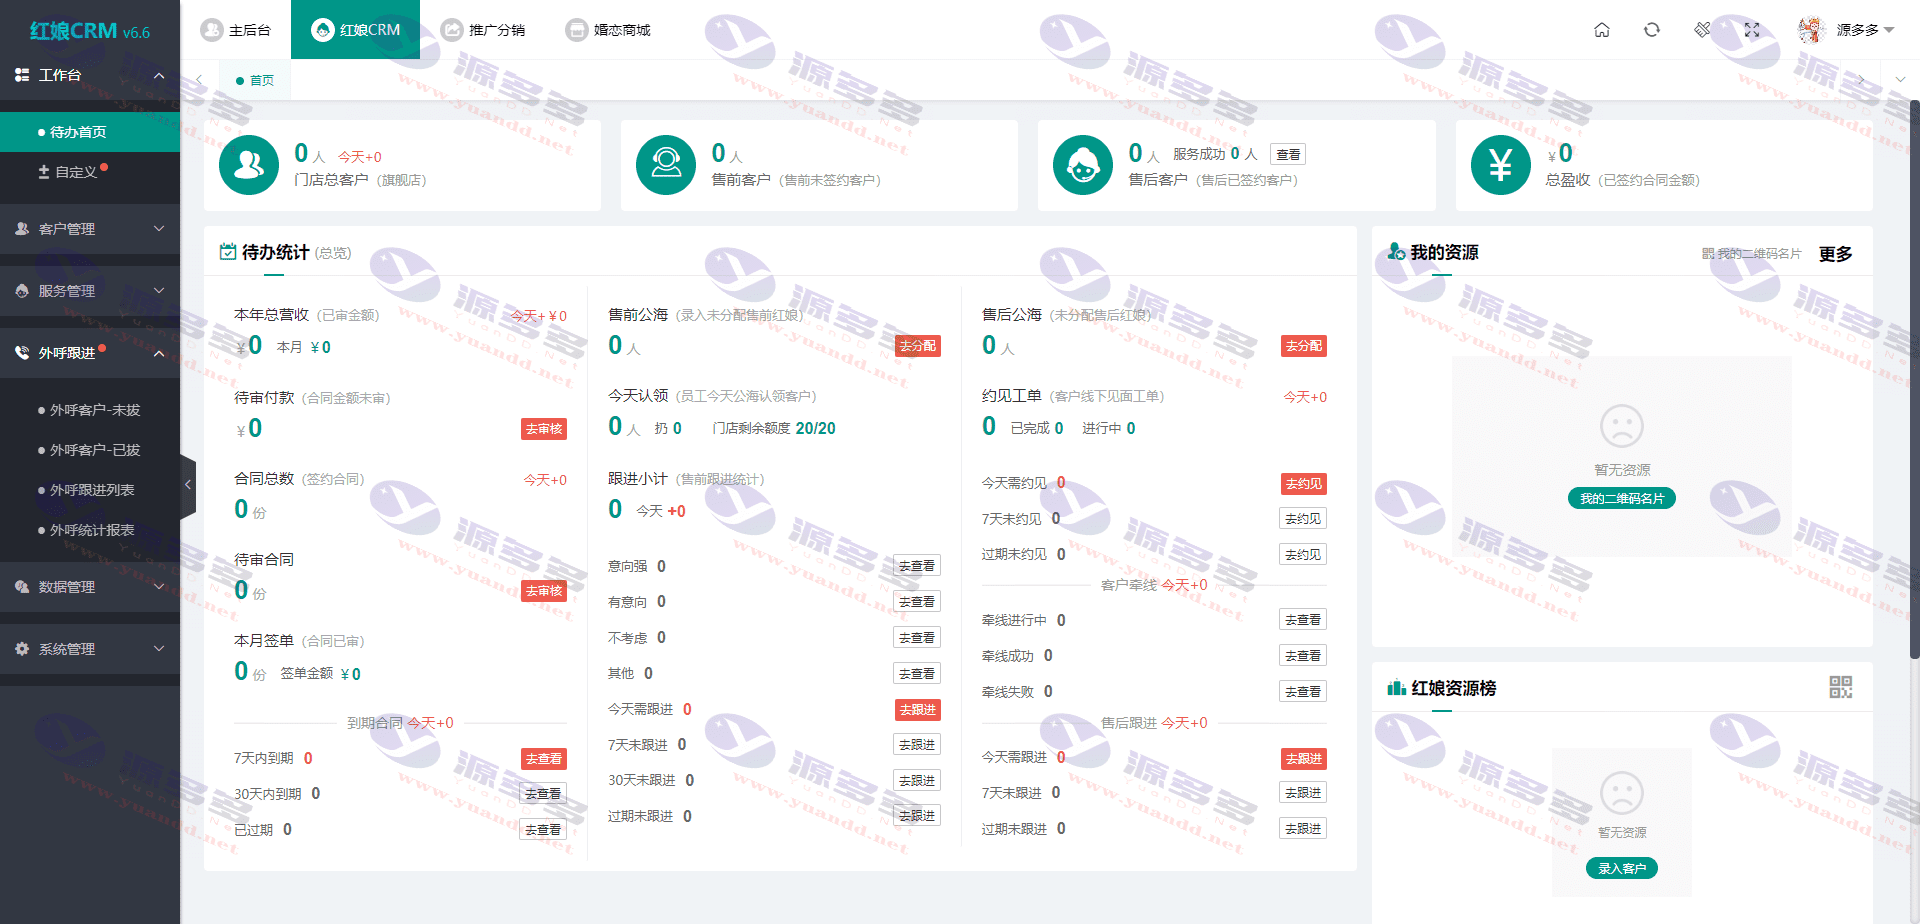Click 去查看 for 意向强
Viewport: 1920px width, 924px height.
point(917,566)
